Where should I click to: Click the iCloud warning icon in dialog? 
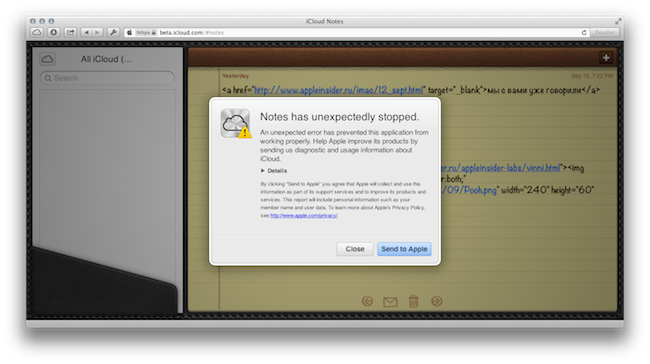[x=235, y=123]
